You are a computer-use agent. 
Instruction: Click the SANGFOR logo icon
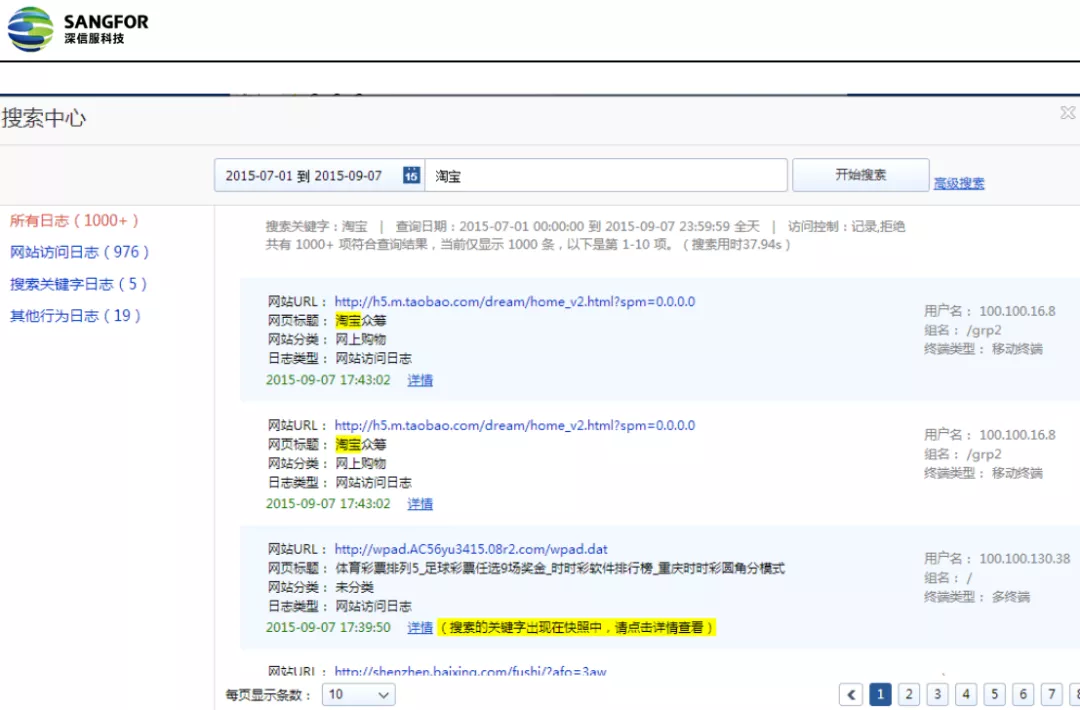point(30,29)
